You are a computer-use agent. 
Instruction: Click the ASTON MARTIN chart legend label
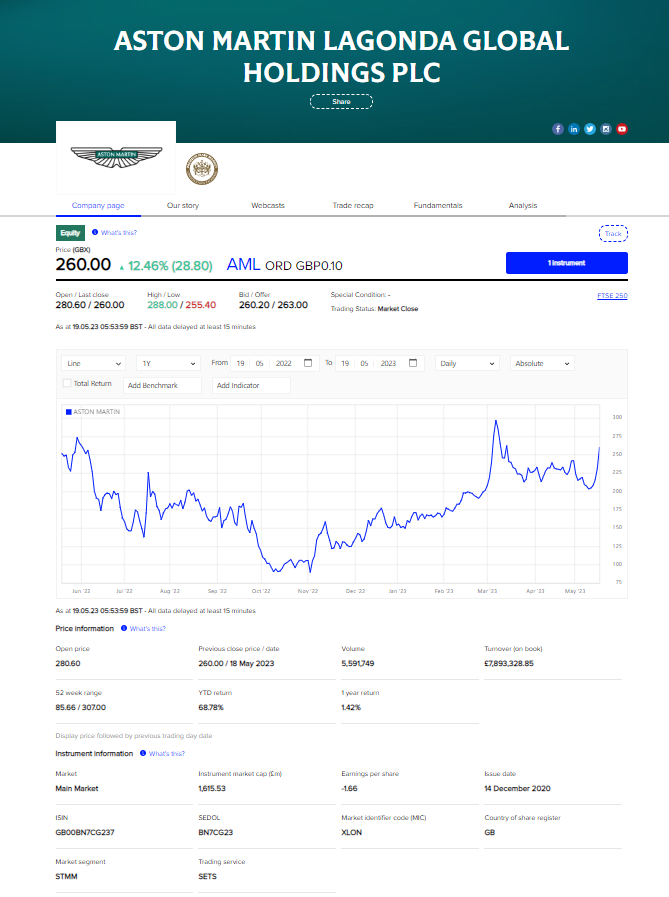coord(97,412)
